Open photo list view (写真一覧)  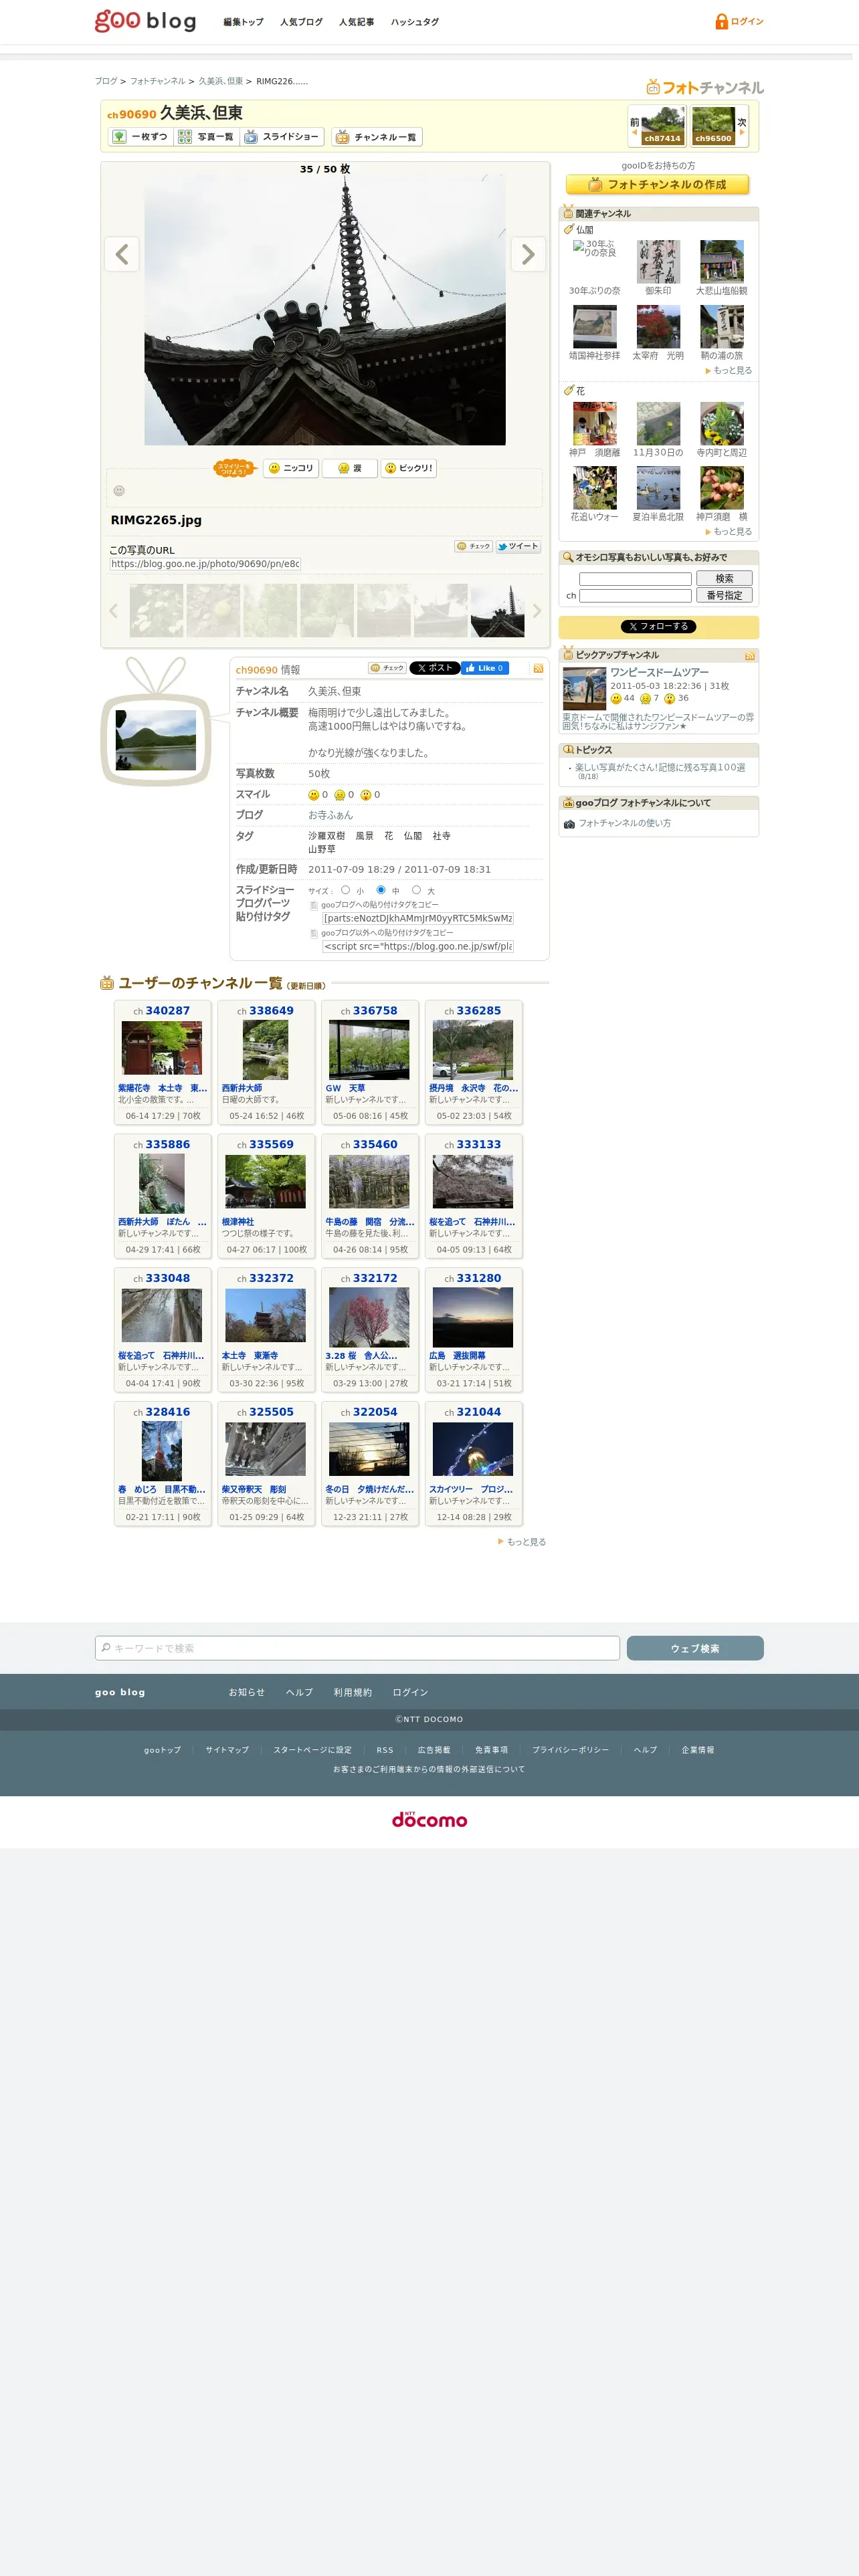[206, 137]
